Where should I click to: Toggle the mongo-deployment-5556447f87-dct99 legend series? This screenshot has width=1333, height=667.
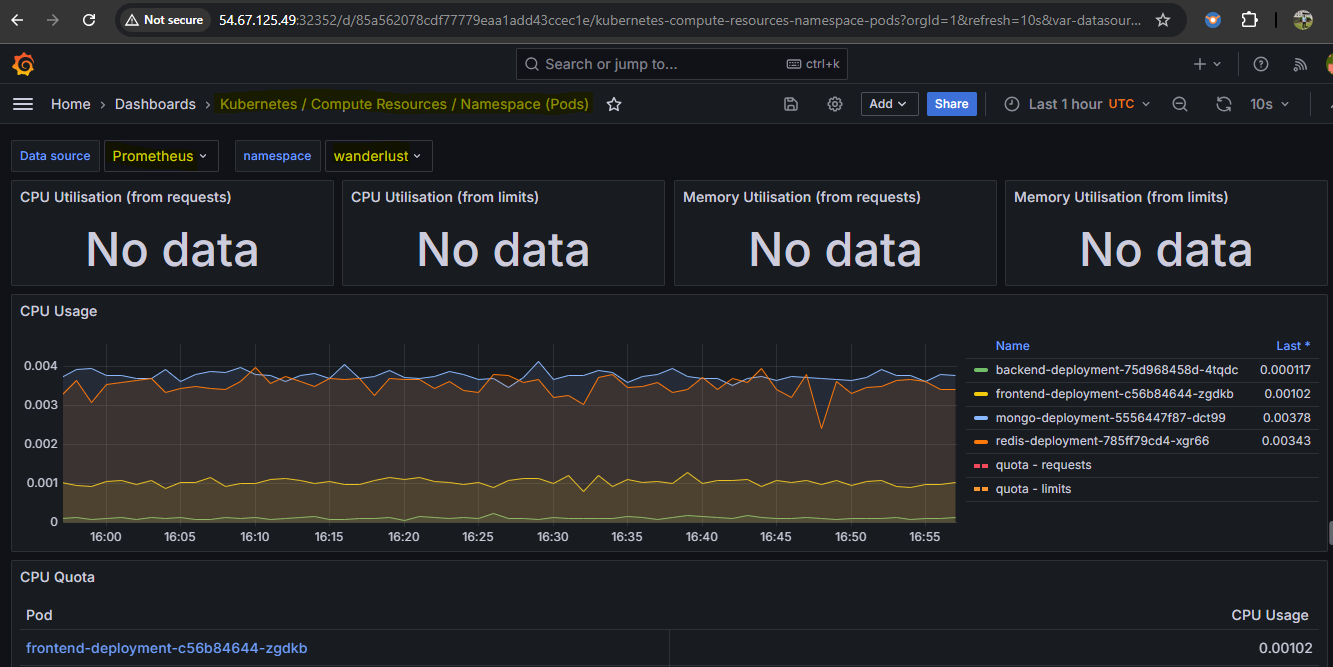tap(1110, 417)
